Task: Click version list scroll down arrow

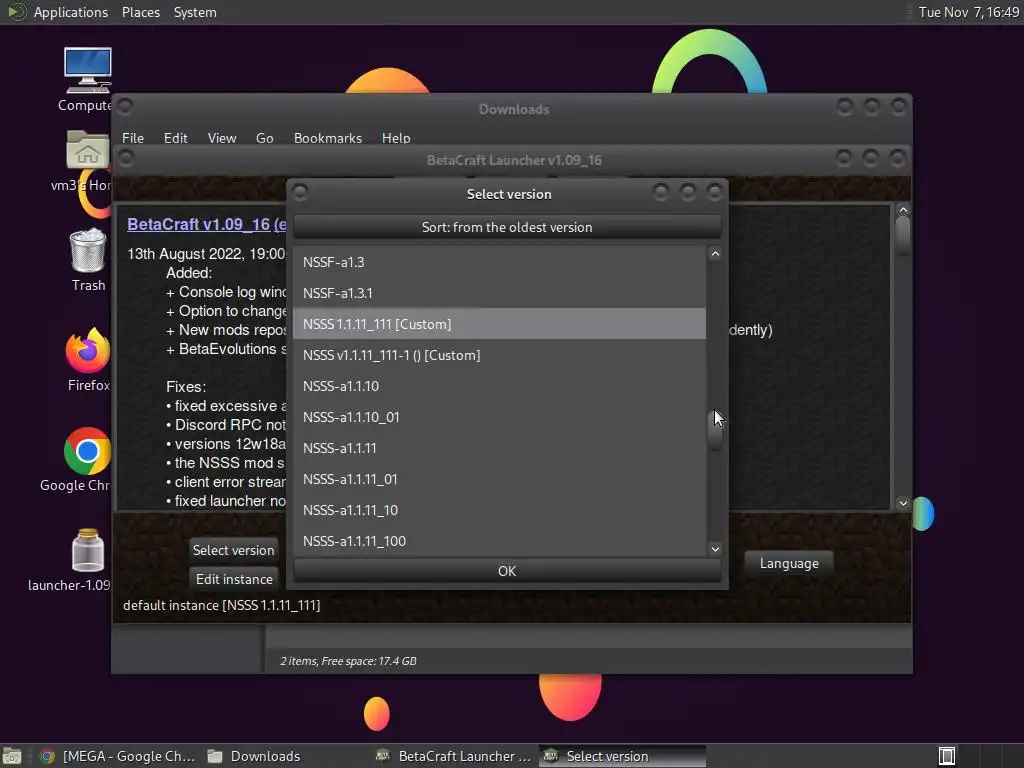Action: 715,549
